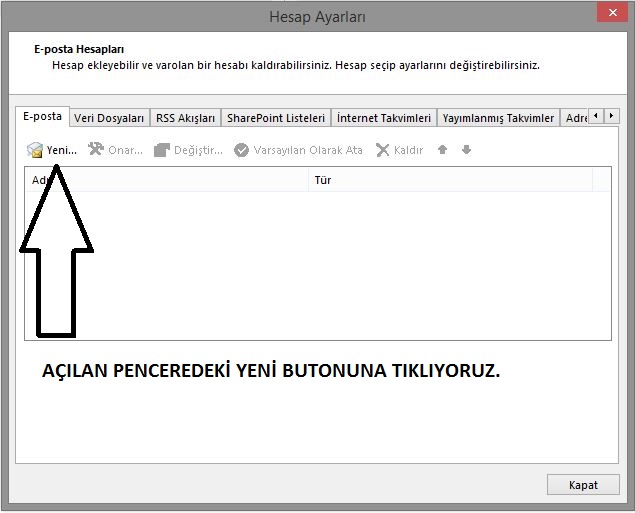The height and width of the screenshot is (513, 635).
Task: Move account up with up arrow
Action: click(x=443, y=150)
